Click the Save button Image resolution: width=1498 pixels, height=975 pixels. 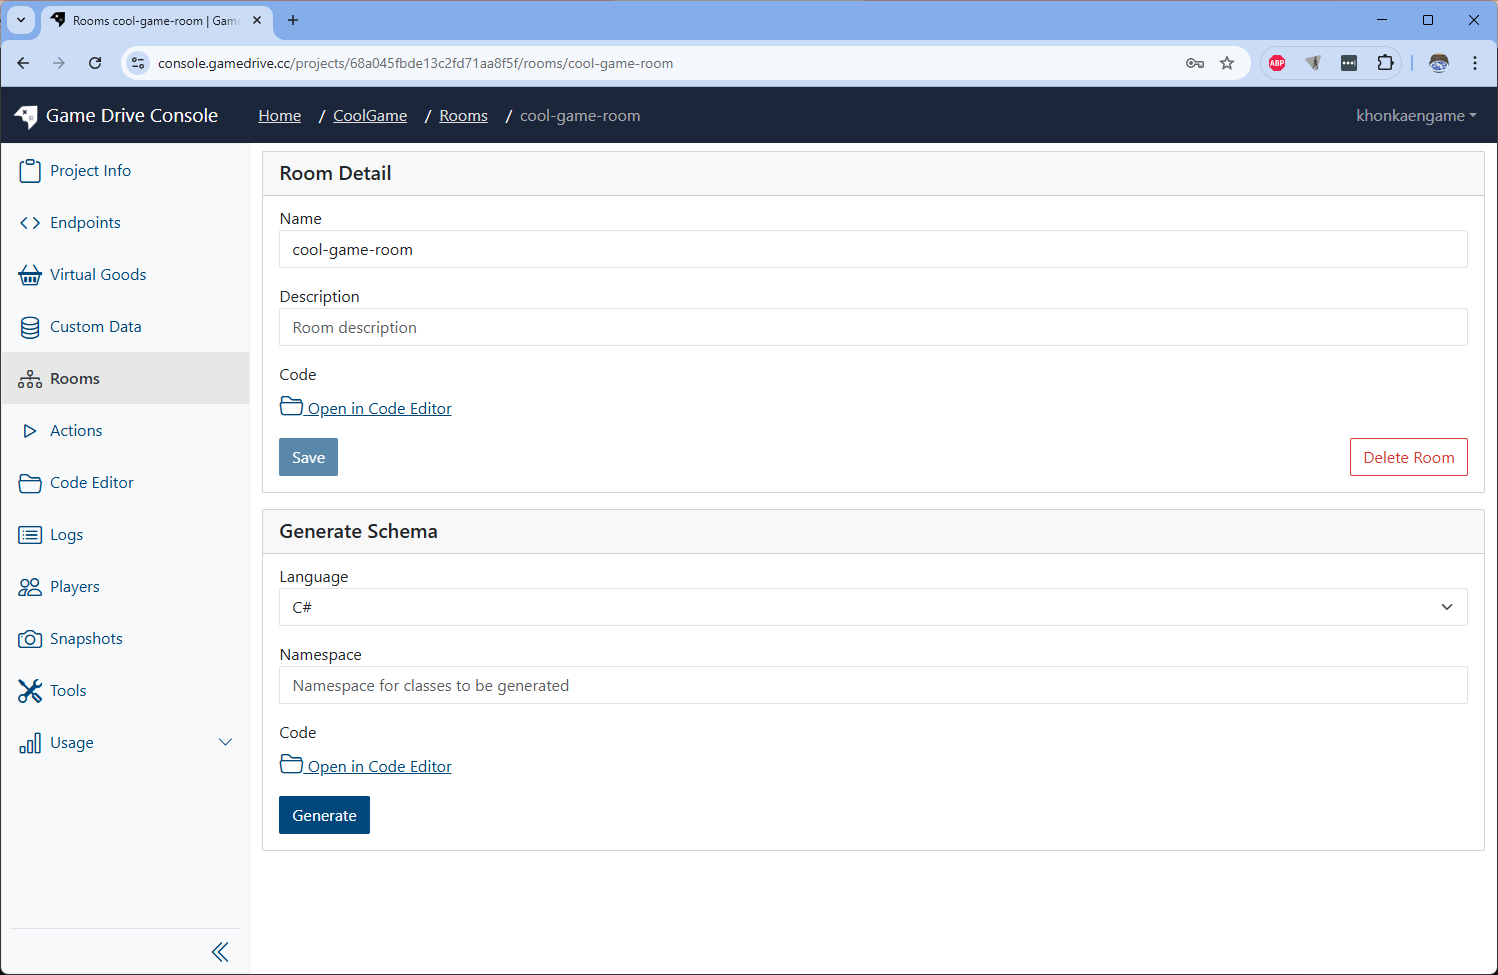(308, 457)
